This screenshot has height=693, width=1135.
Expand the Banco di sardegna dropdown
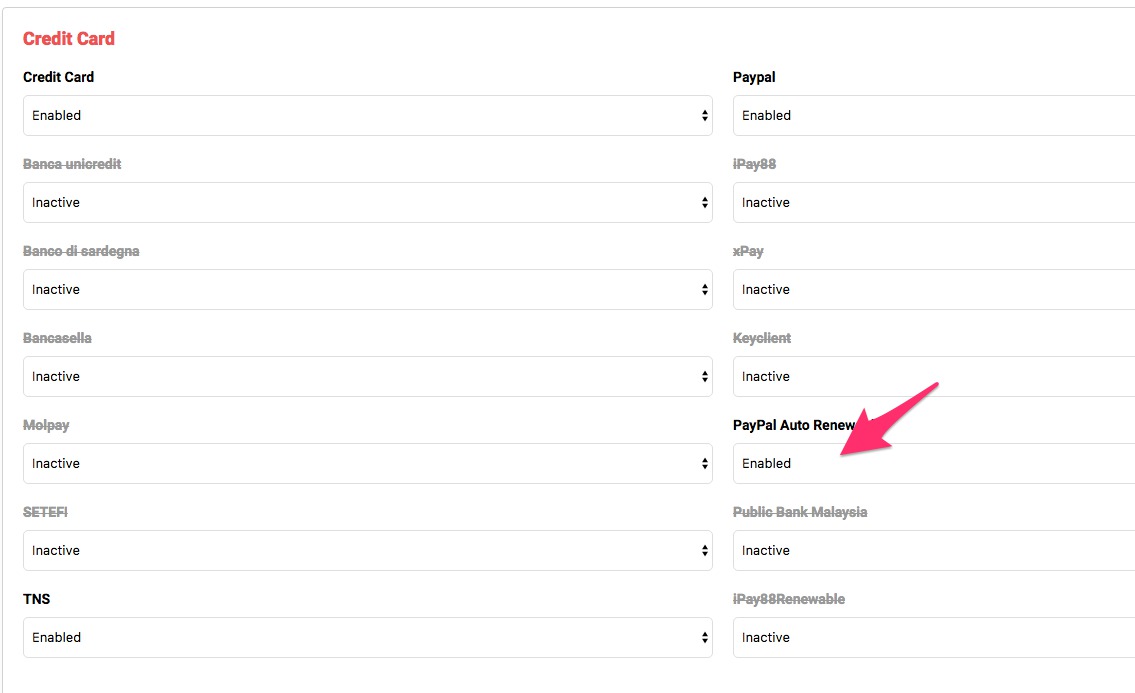point(367,290)
